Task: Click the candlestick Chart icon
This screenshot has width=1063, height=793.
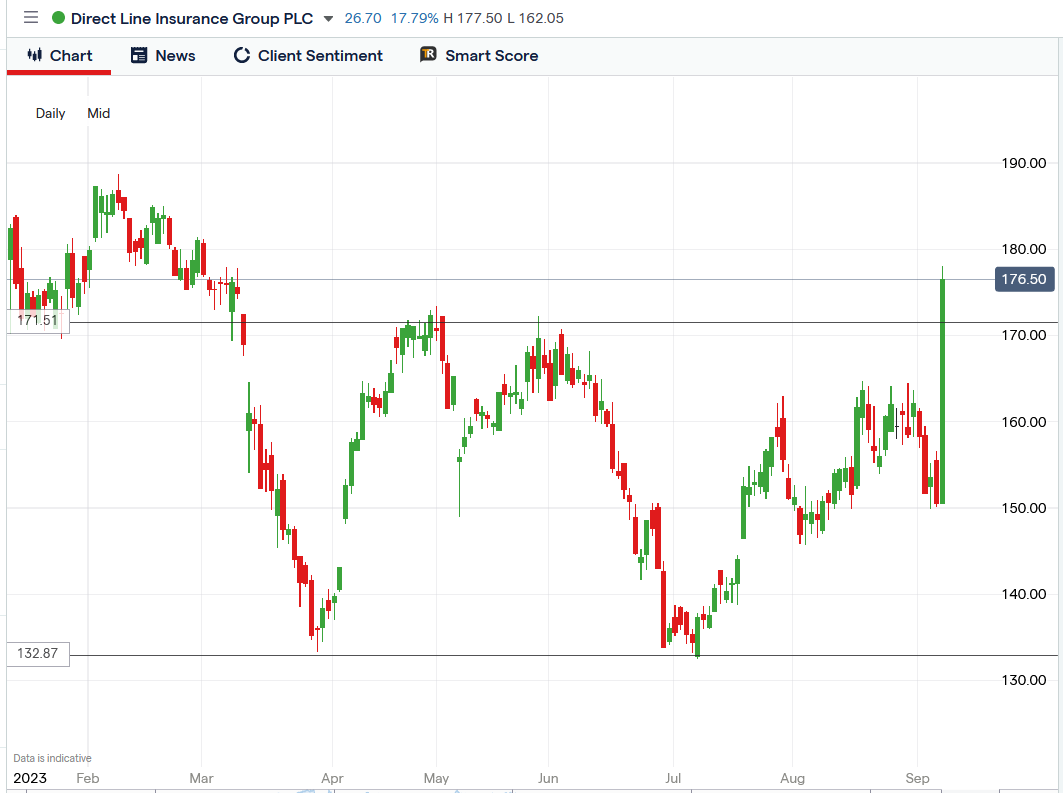Action: coord(35,55)
